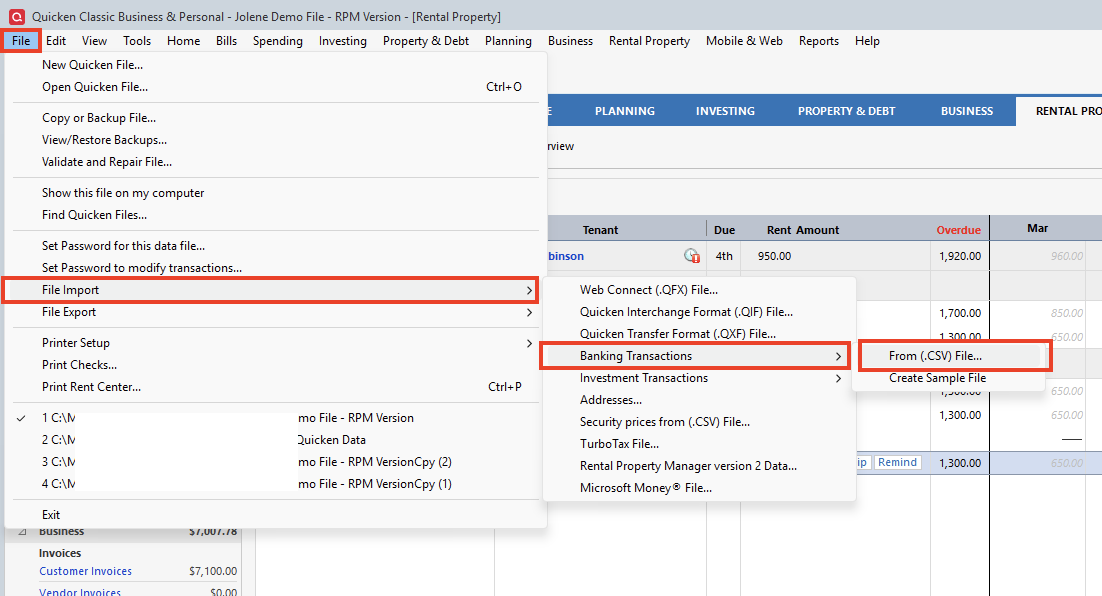Image resolution: width=1102 pixels, height=596 pixels.
Task: Open the Business menu in menu bar
Action: pos(570,41)
